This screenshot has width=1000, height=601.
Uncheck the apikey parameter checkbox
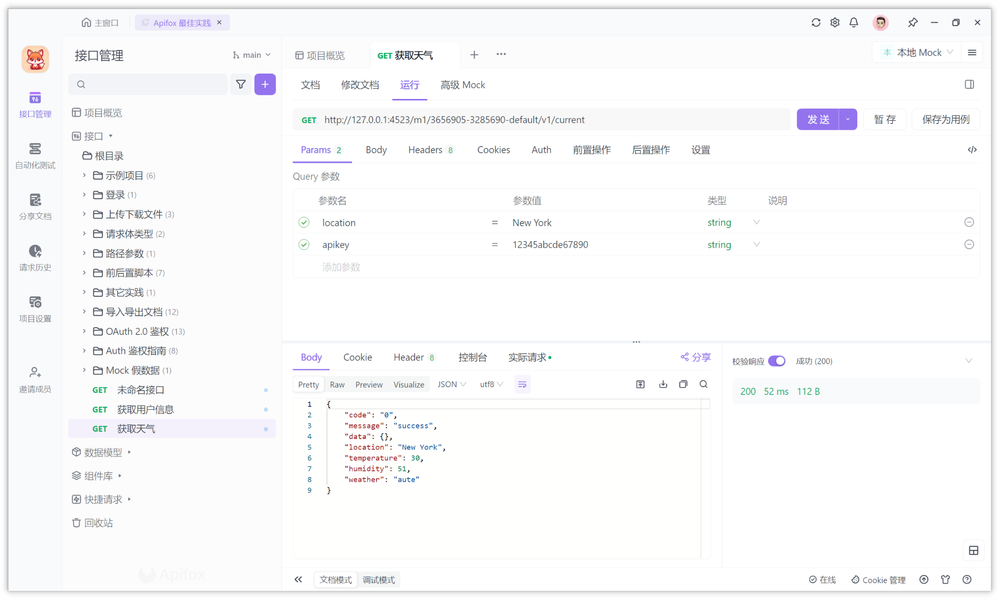[304, 244]
